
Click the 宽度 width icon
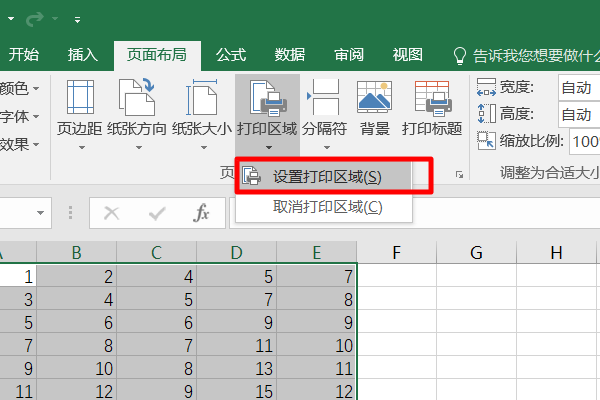click(x=486, y=87)
